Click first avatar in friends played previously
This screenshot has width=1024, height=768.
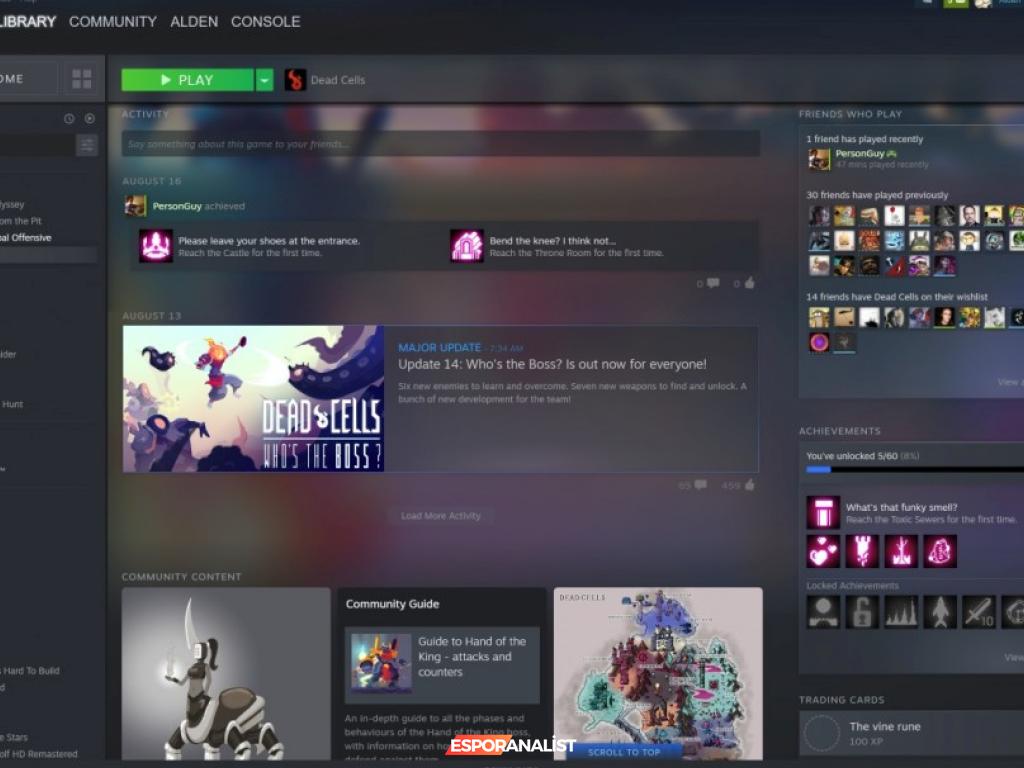click(820, 216)
